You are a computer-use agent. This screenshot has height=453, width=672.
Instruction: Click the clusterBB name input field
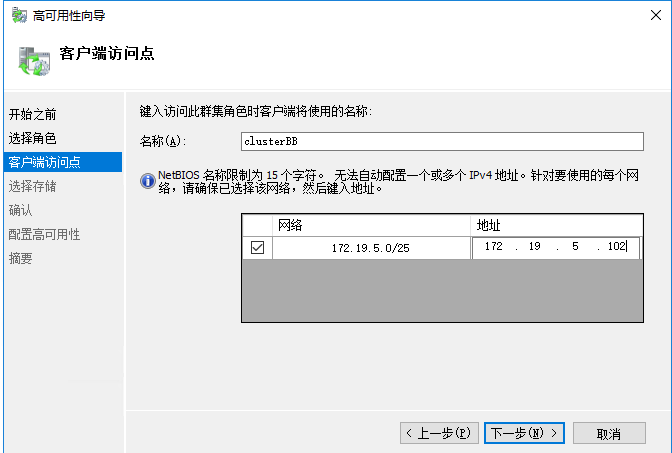click(x=442, y=141)
